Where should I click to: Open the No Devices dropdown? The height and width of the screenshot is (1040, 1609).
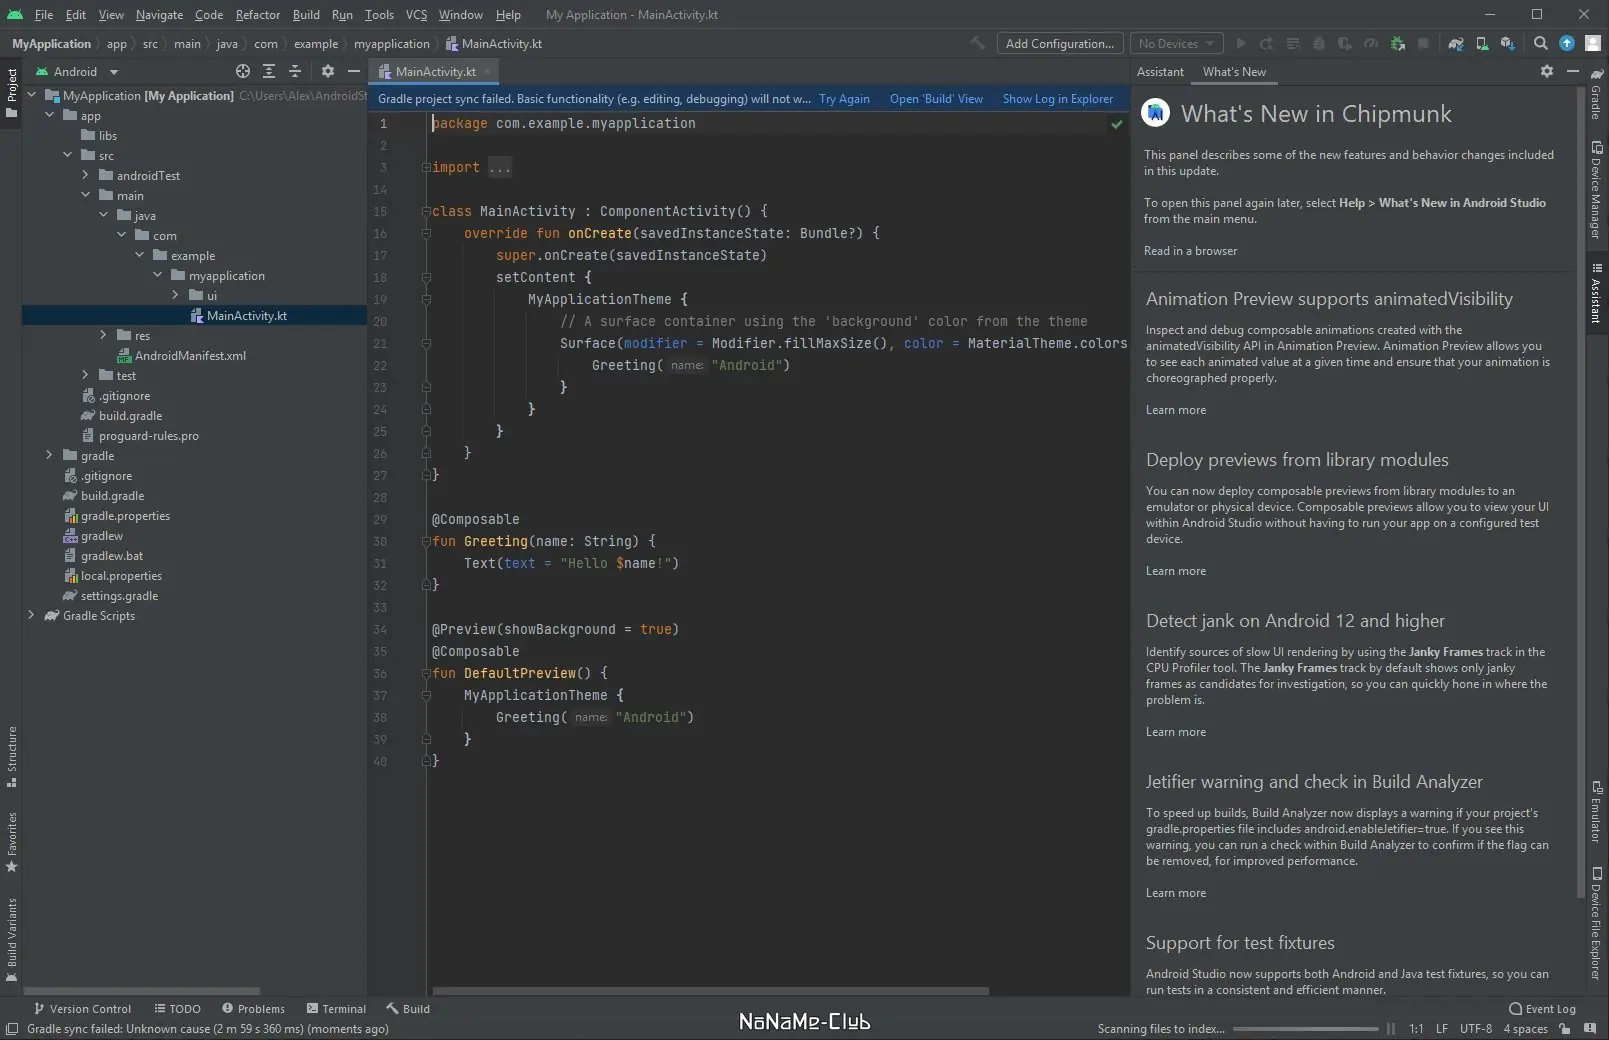(x=1176, y=44)
